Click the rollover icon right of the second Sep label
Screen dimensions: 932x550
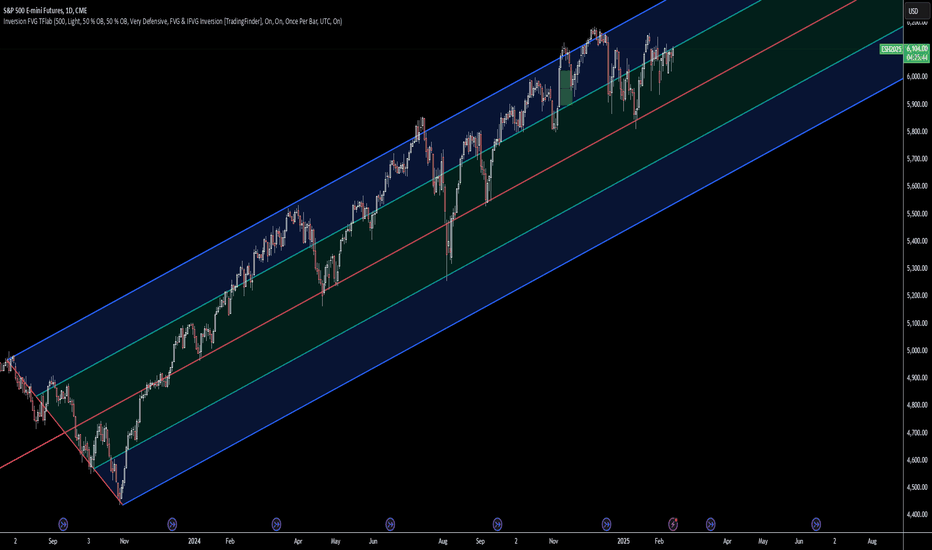tap(498, 524)
